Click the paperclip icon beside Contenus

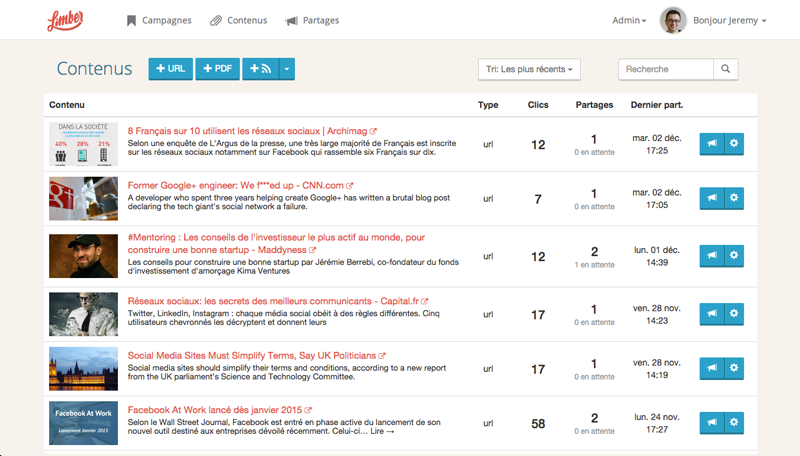click(216, 20)
